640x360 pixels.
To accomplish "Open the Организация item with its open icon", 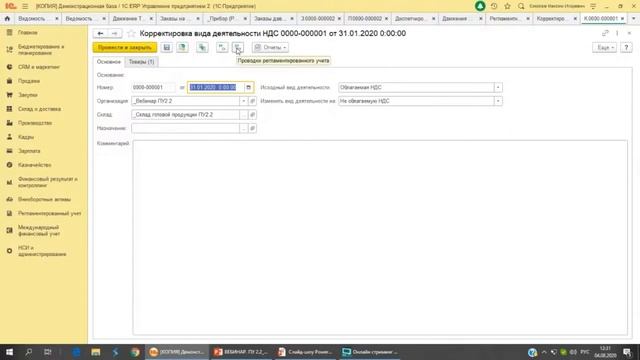I will (252, 101).
